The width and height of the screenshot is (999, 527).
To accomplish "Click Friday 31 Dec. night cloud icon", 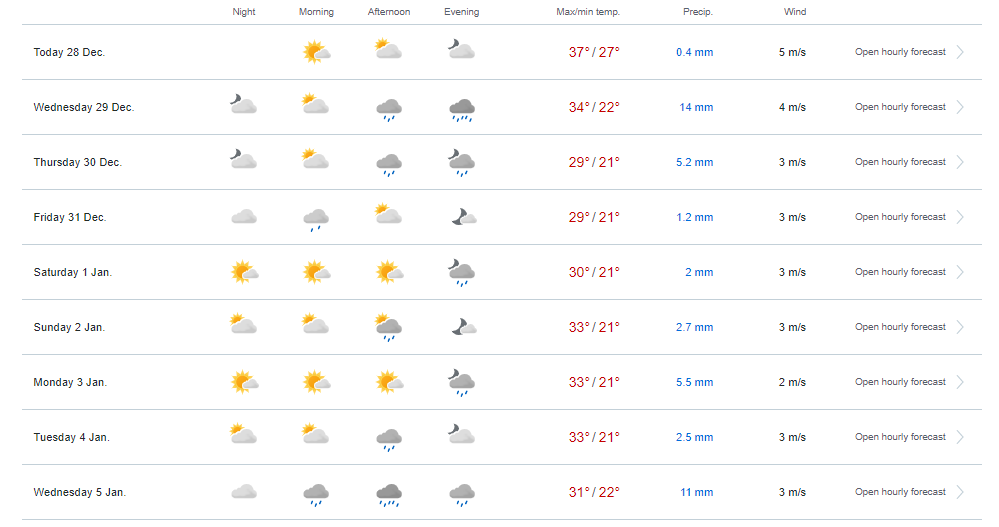I will [243, 216].
